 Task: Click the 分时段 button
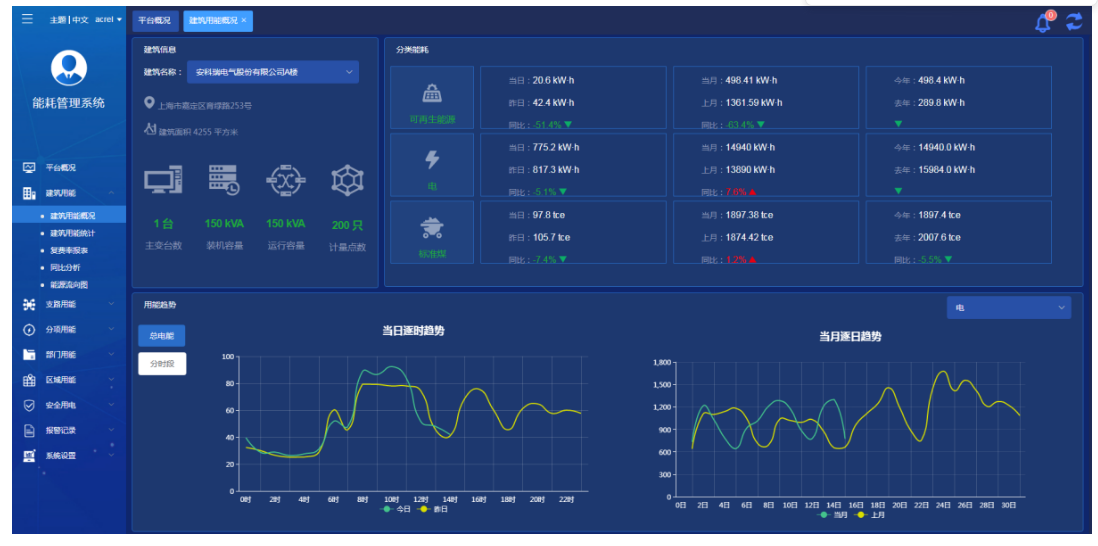click(x=161, y=364)
